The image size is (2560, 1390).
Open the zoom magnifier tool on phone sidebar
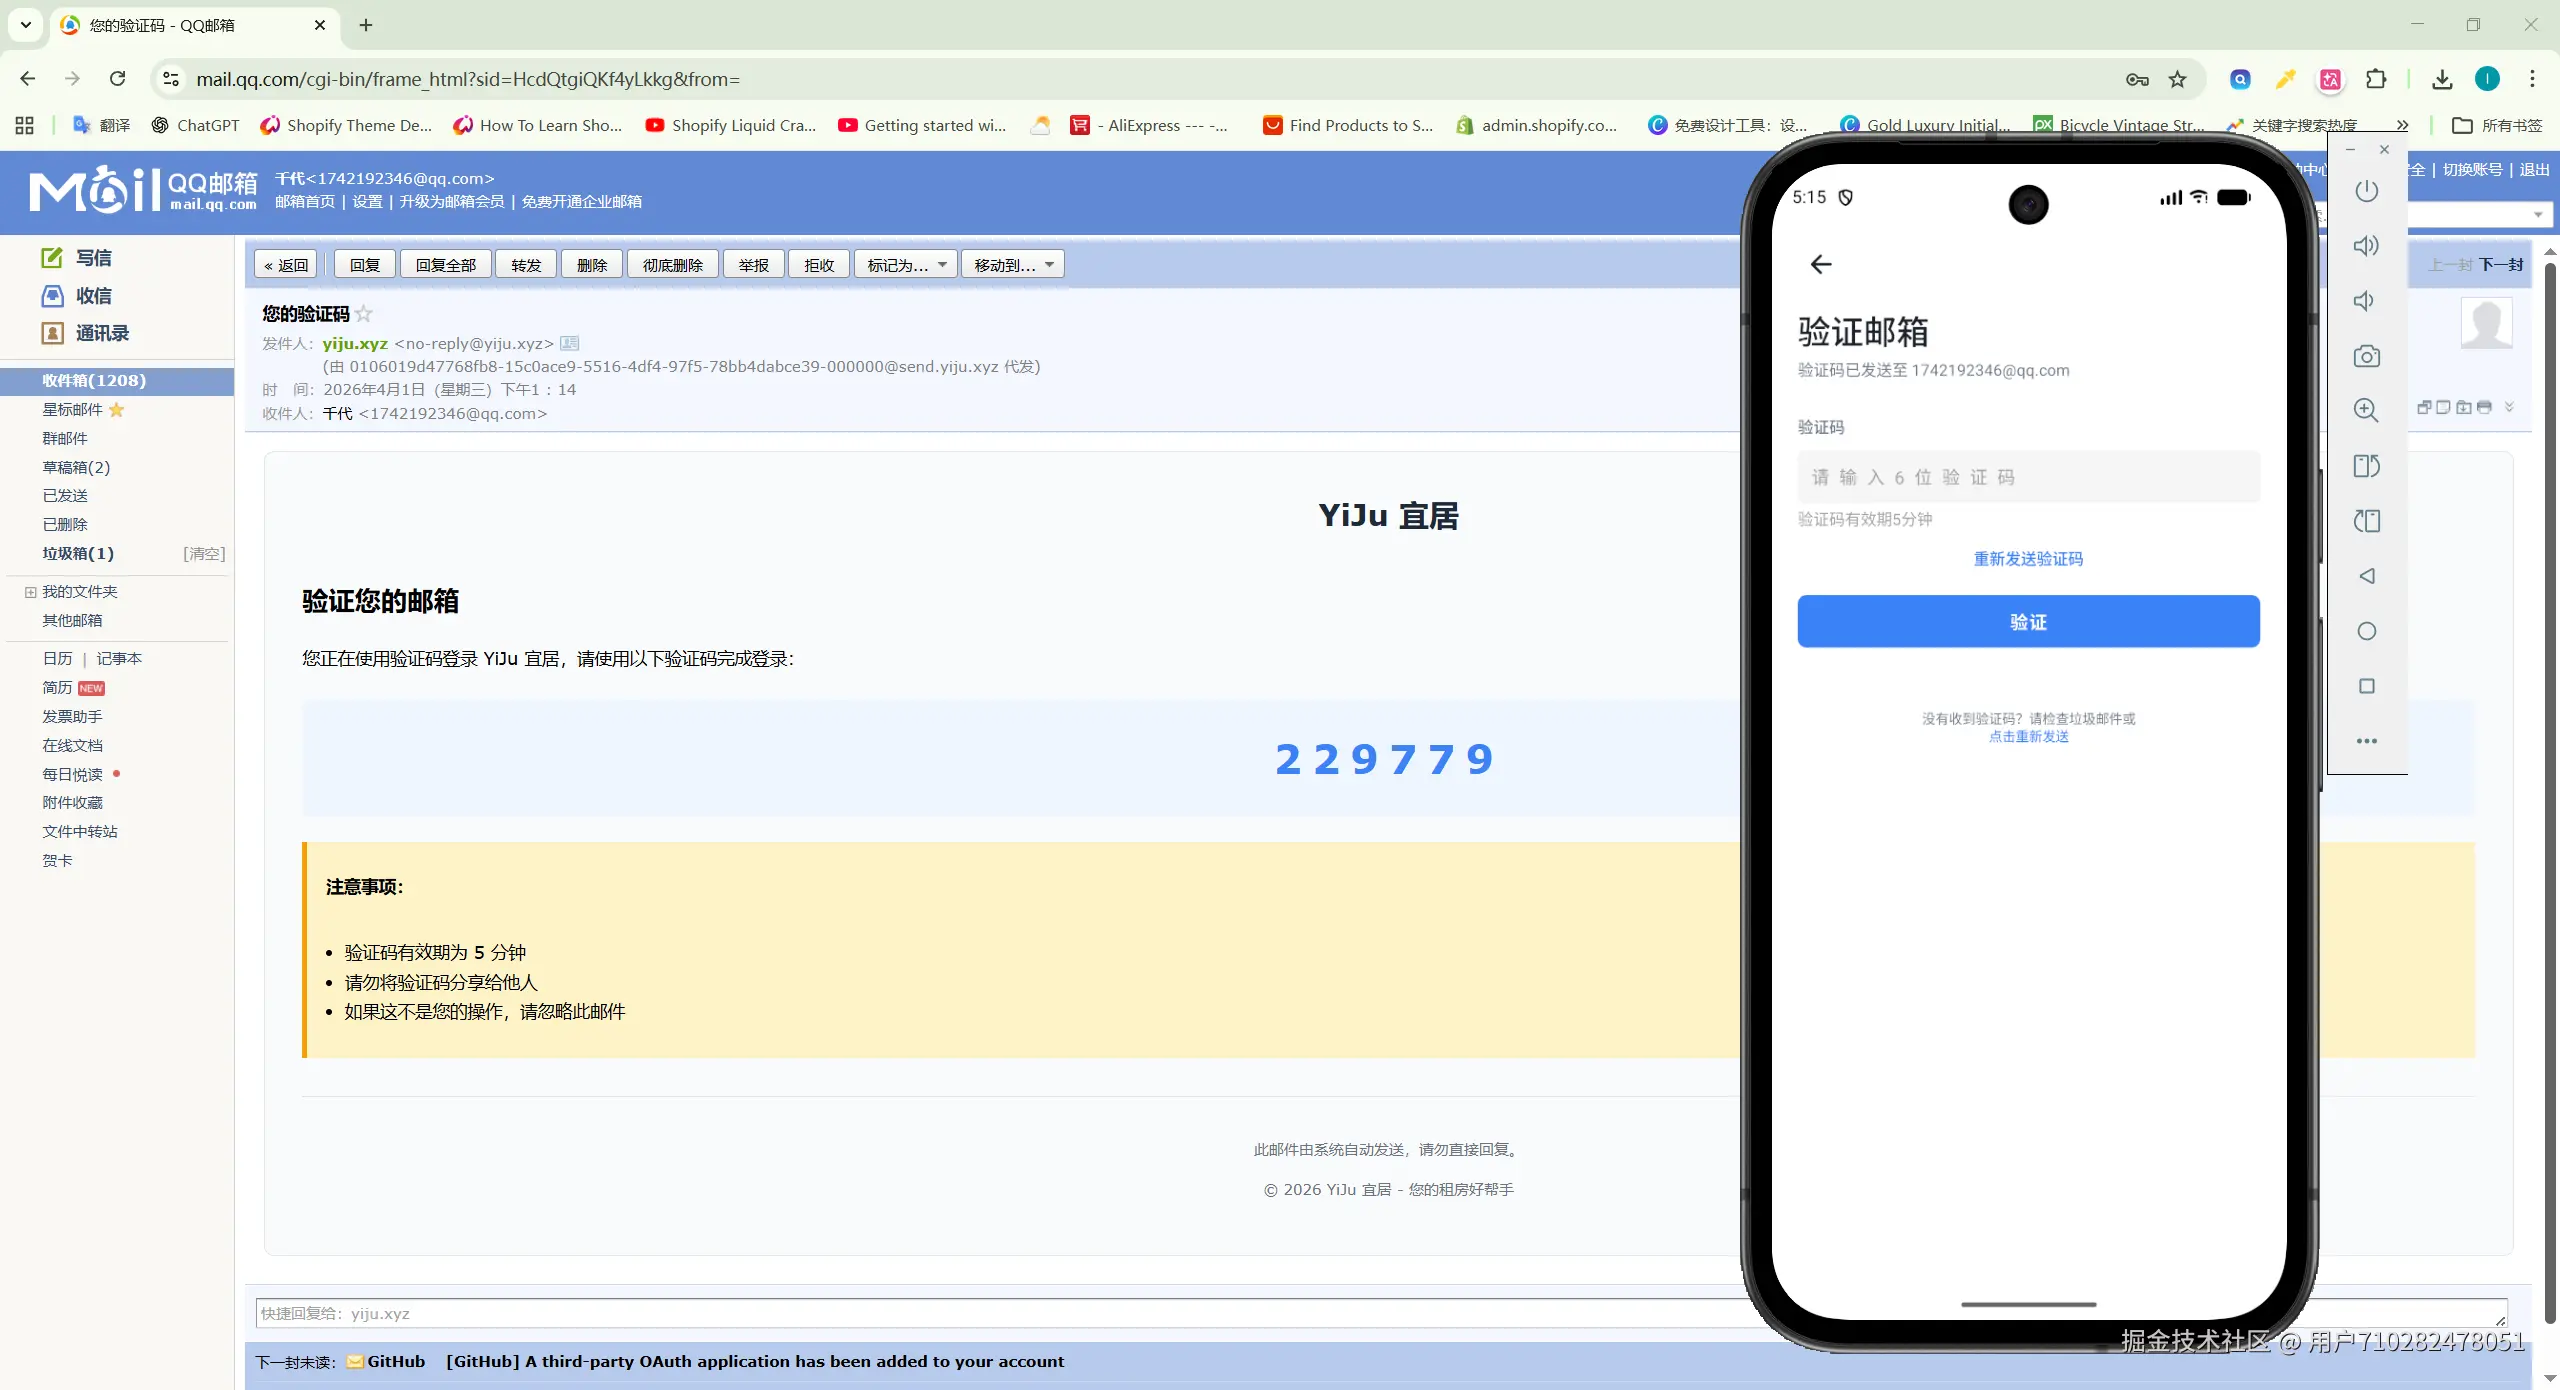pos(2367,410)
